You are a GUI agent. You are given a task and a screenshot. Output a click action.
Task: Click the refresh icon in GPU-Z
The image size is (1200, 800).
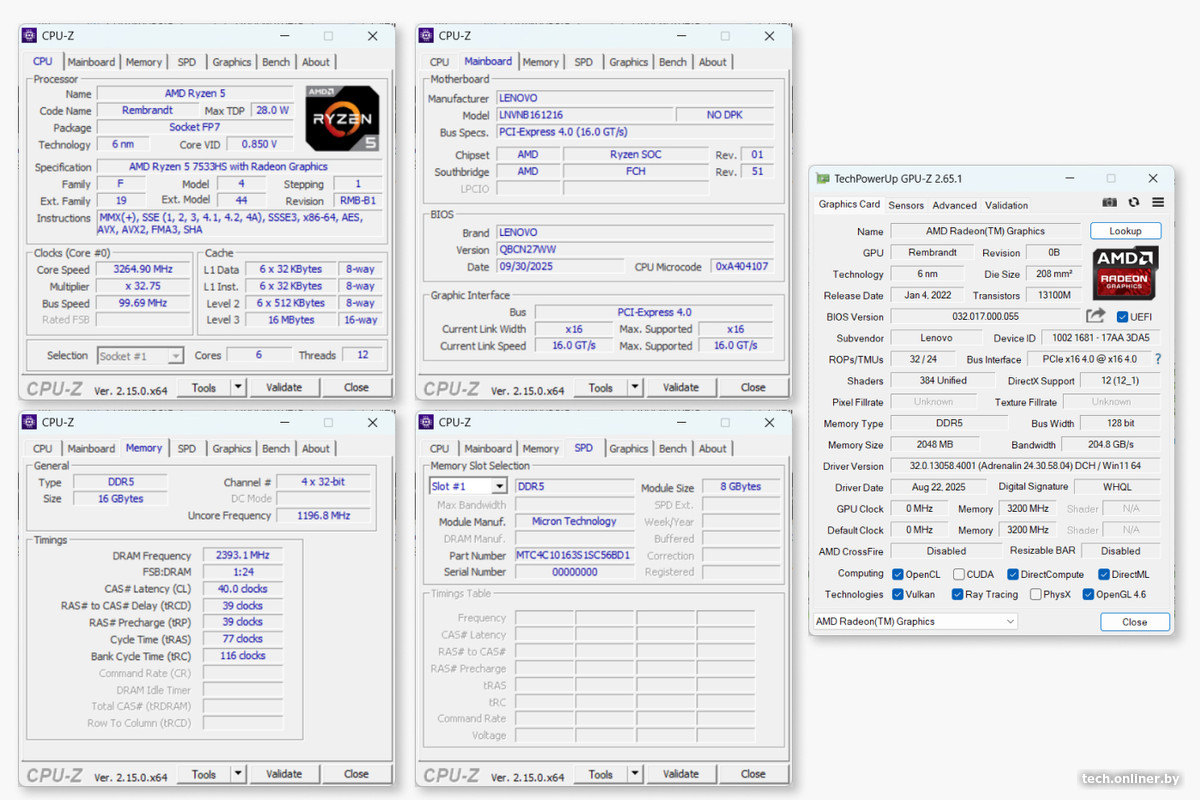1133,202
